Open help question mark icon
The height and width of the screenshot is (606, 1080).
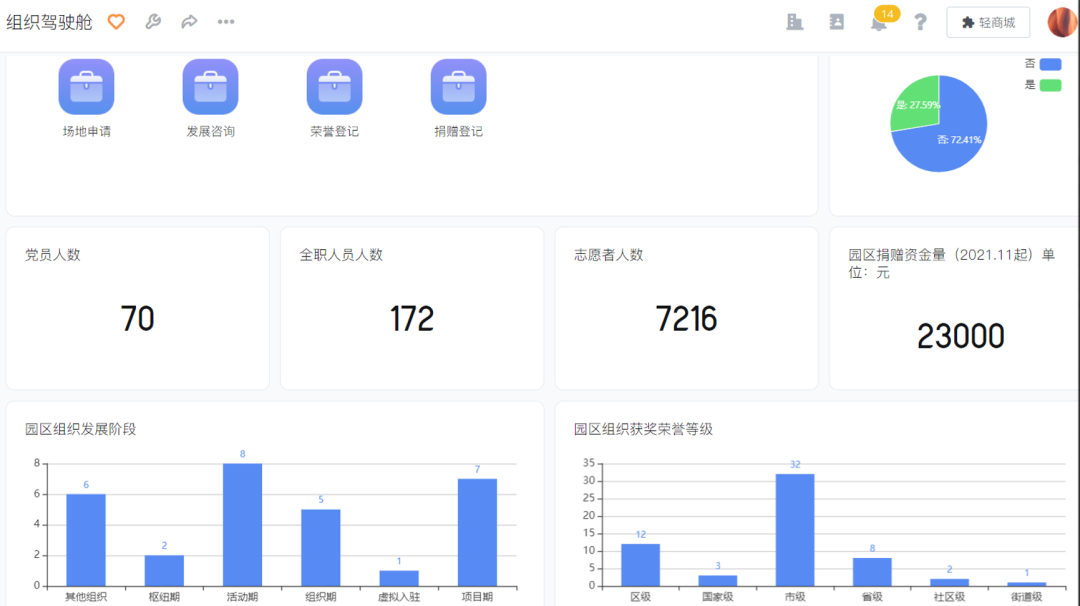pos(921,22)
